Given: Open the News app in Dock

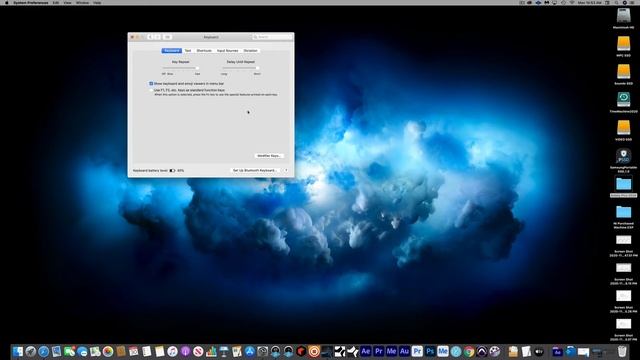Looking at the screenshot, I should point(198,351).
